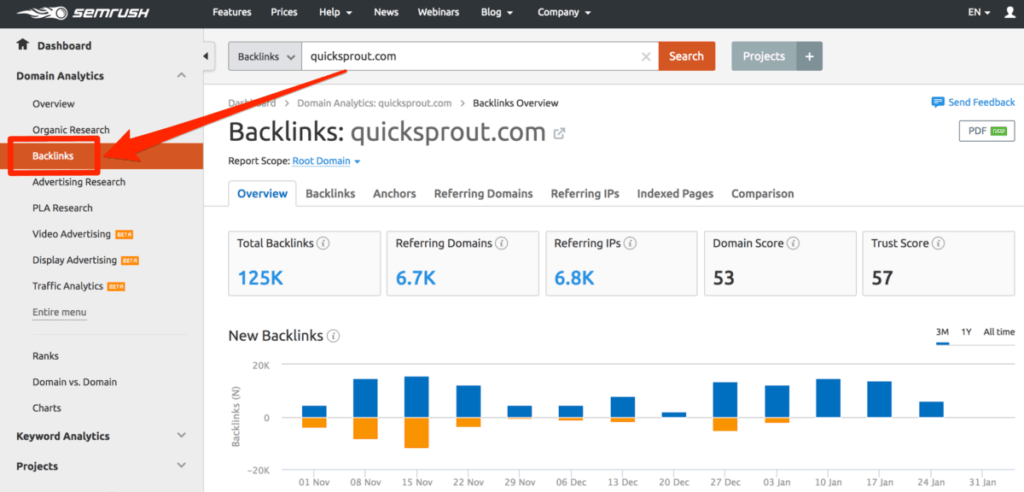1024x492 pixels.
Task: Click the 125K total backlinks value
Action: point(261,278)
